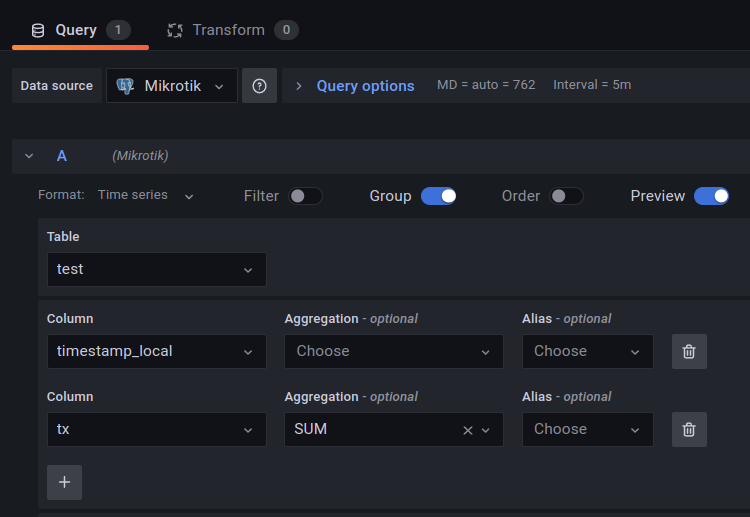Screen dimensions: 750x517
Task: Click the data source help icon
Action: [x=259, y=86]
